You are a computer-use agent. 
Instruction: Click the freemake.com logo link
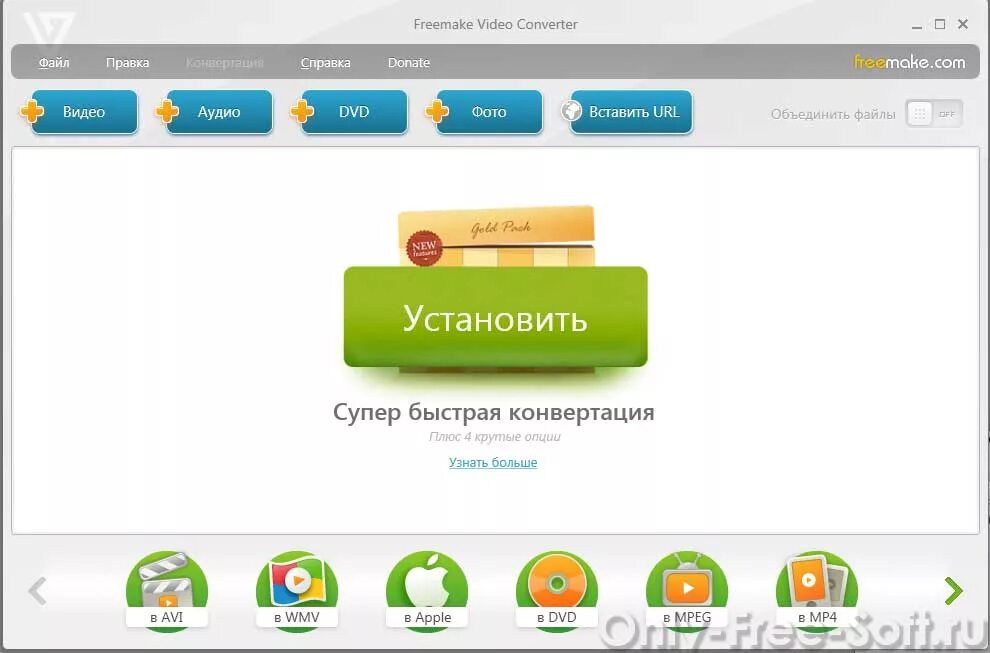[909, 62]
